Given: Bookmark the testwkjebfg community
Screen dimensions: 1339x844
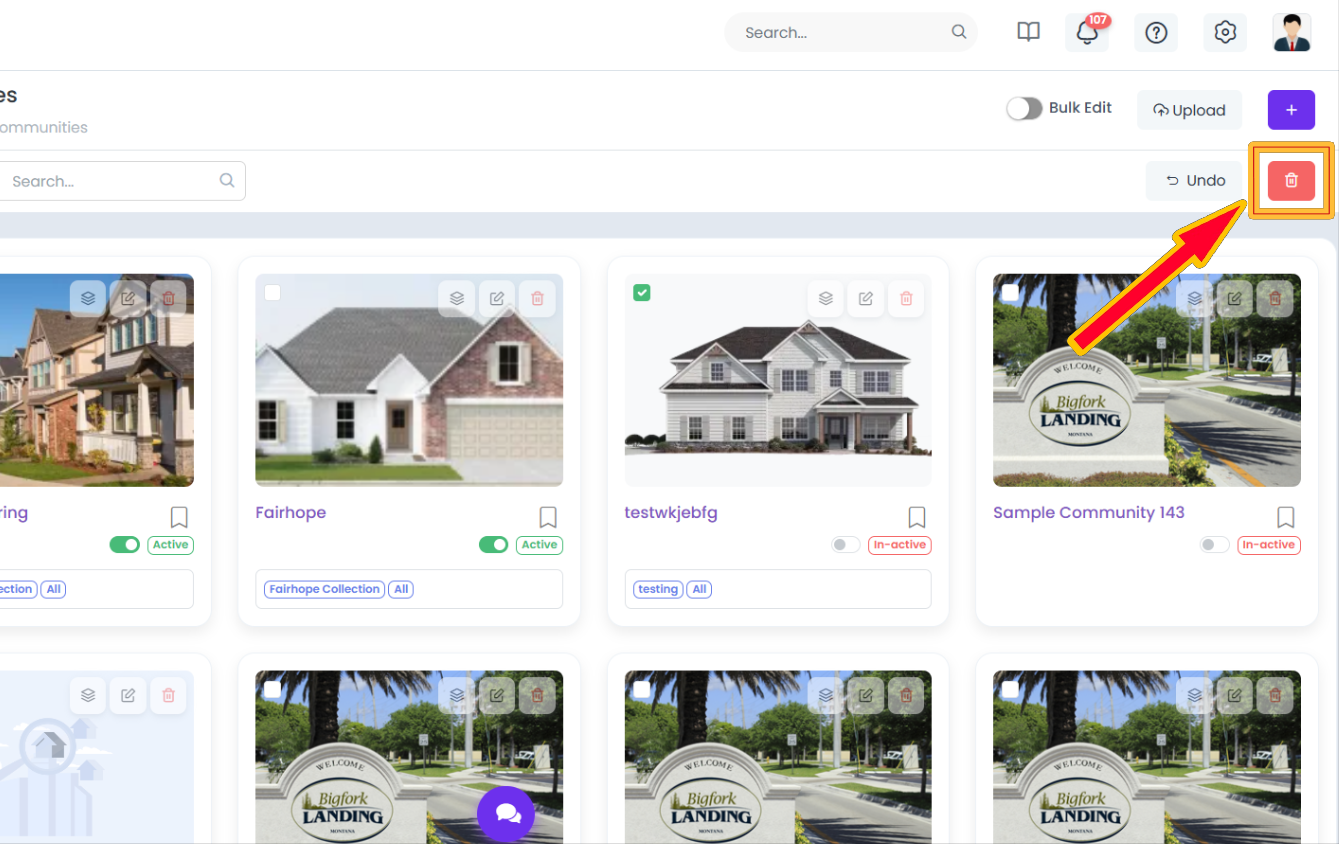Looking at the screenshot, I should pyautogui.click(x=917, y=517).
